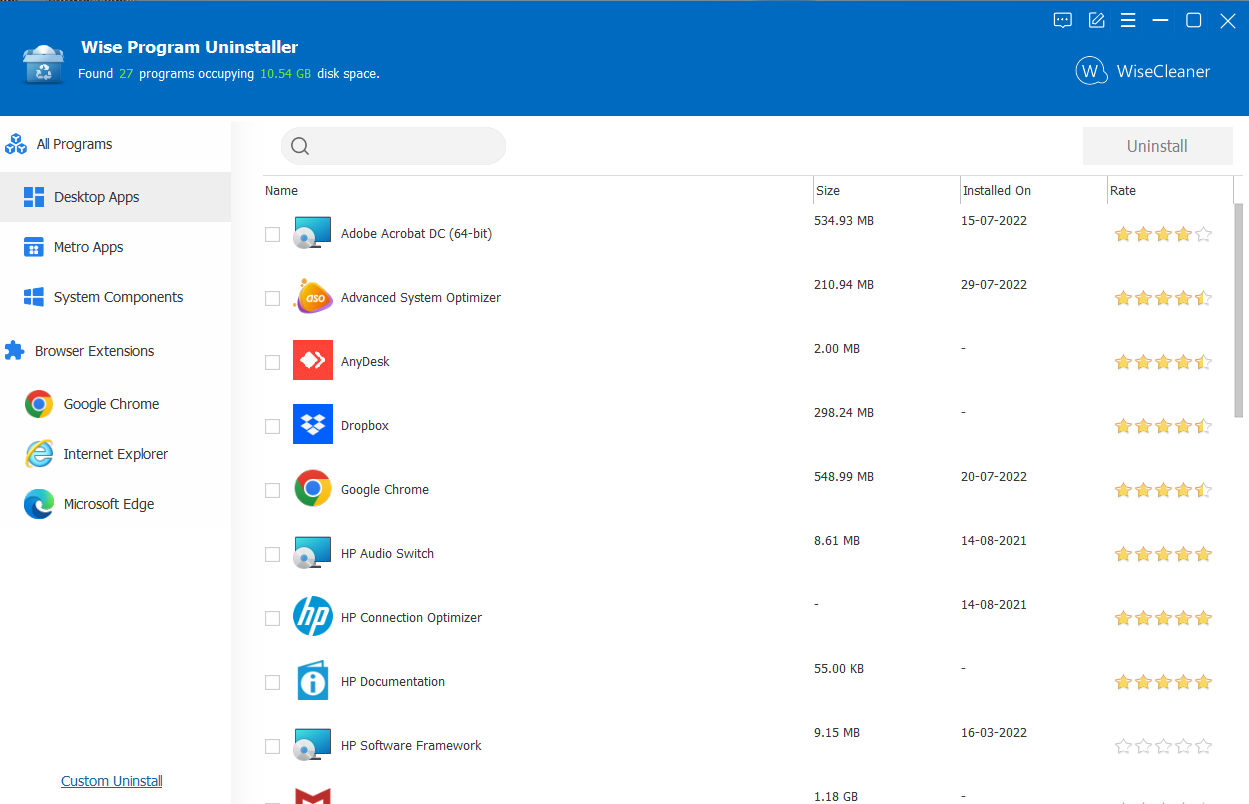Click the program search field

coord(393,146)
